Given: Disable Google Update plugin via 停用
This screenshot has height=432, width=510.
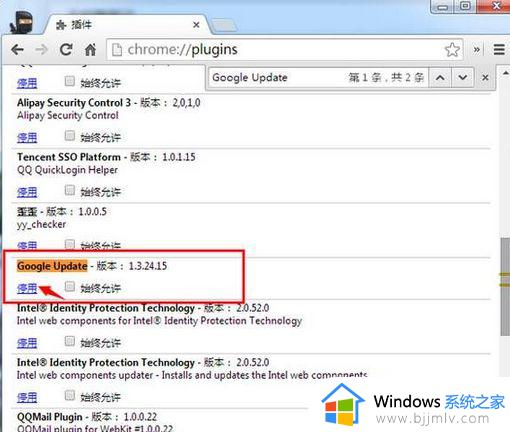Looking at the screenshot, I should (x=27, y=288).
